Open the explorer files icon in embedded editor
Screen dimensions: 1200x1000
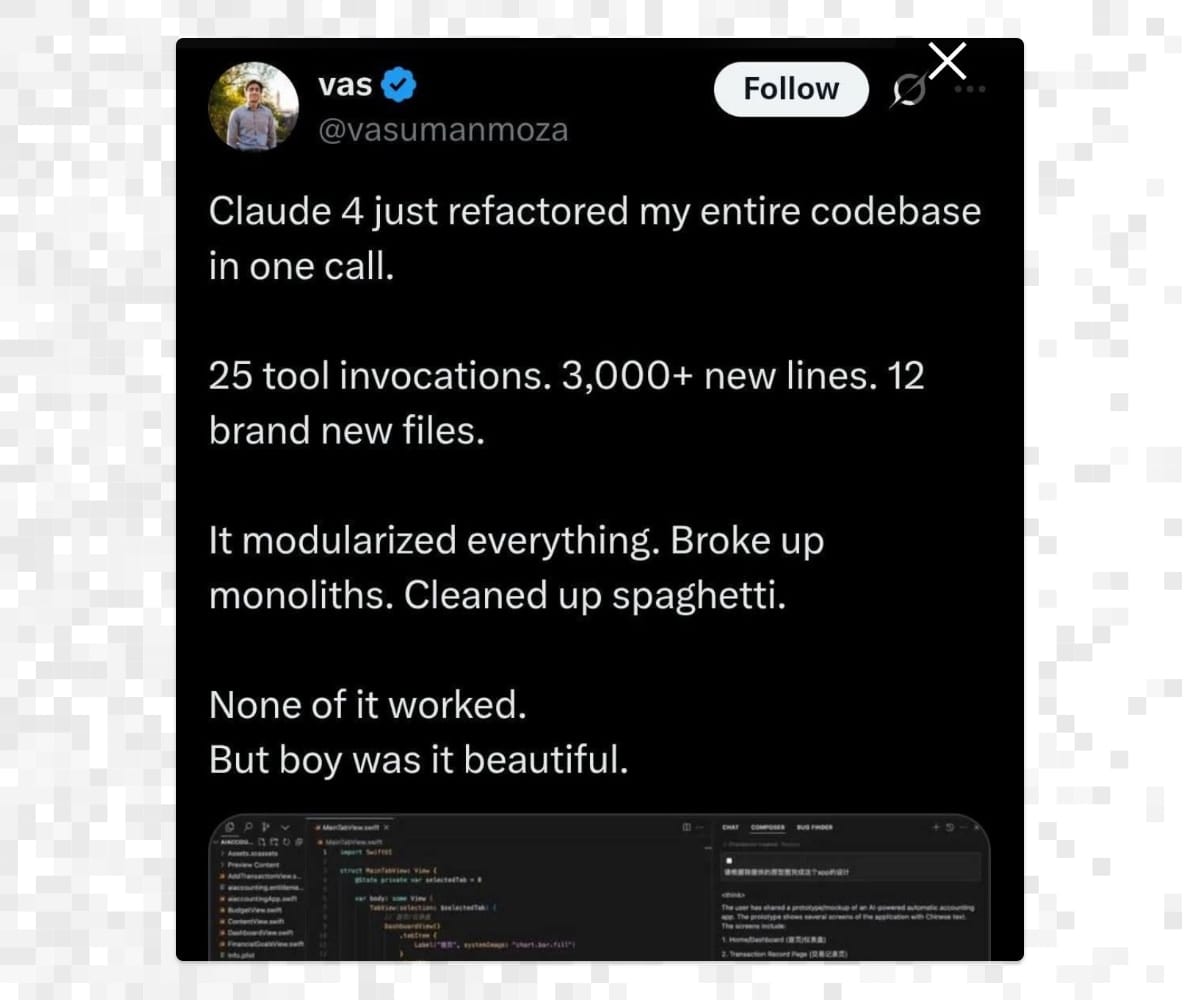[231, 827]
